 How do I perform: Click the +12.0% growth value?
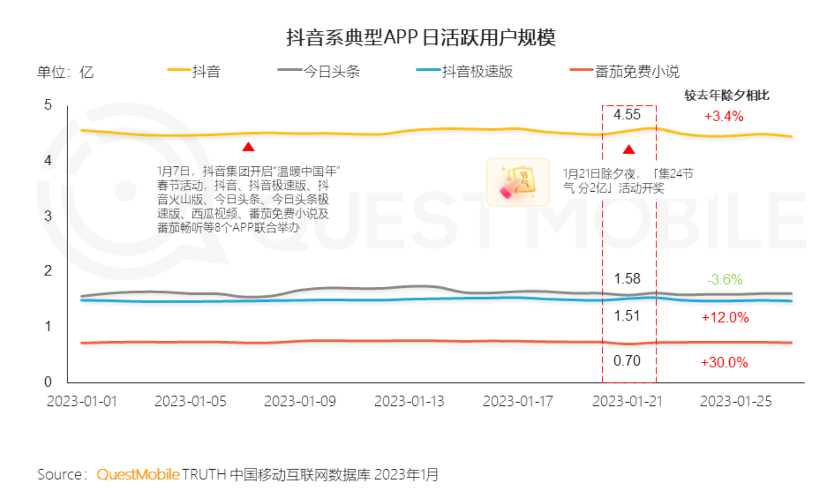click(725, 317)
